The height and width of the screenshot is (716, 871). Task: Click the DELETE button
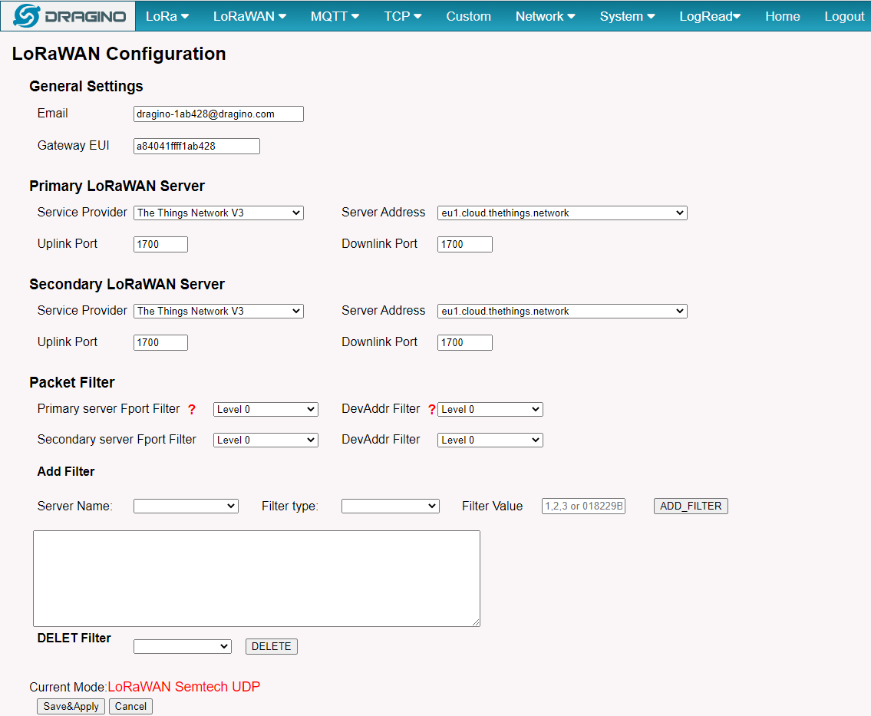[271, 646]
